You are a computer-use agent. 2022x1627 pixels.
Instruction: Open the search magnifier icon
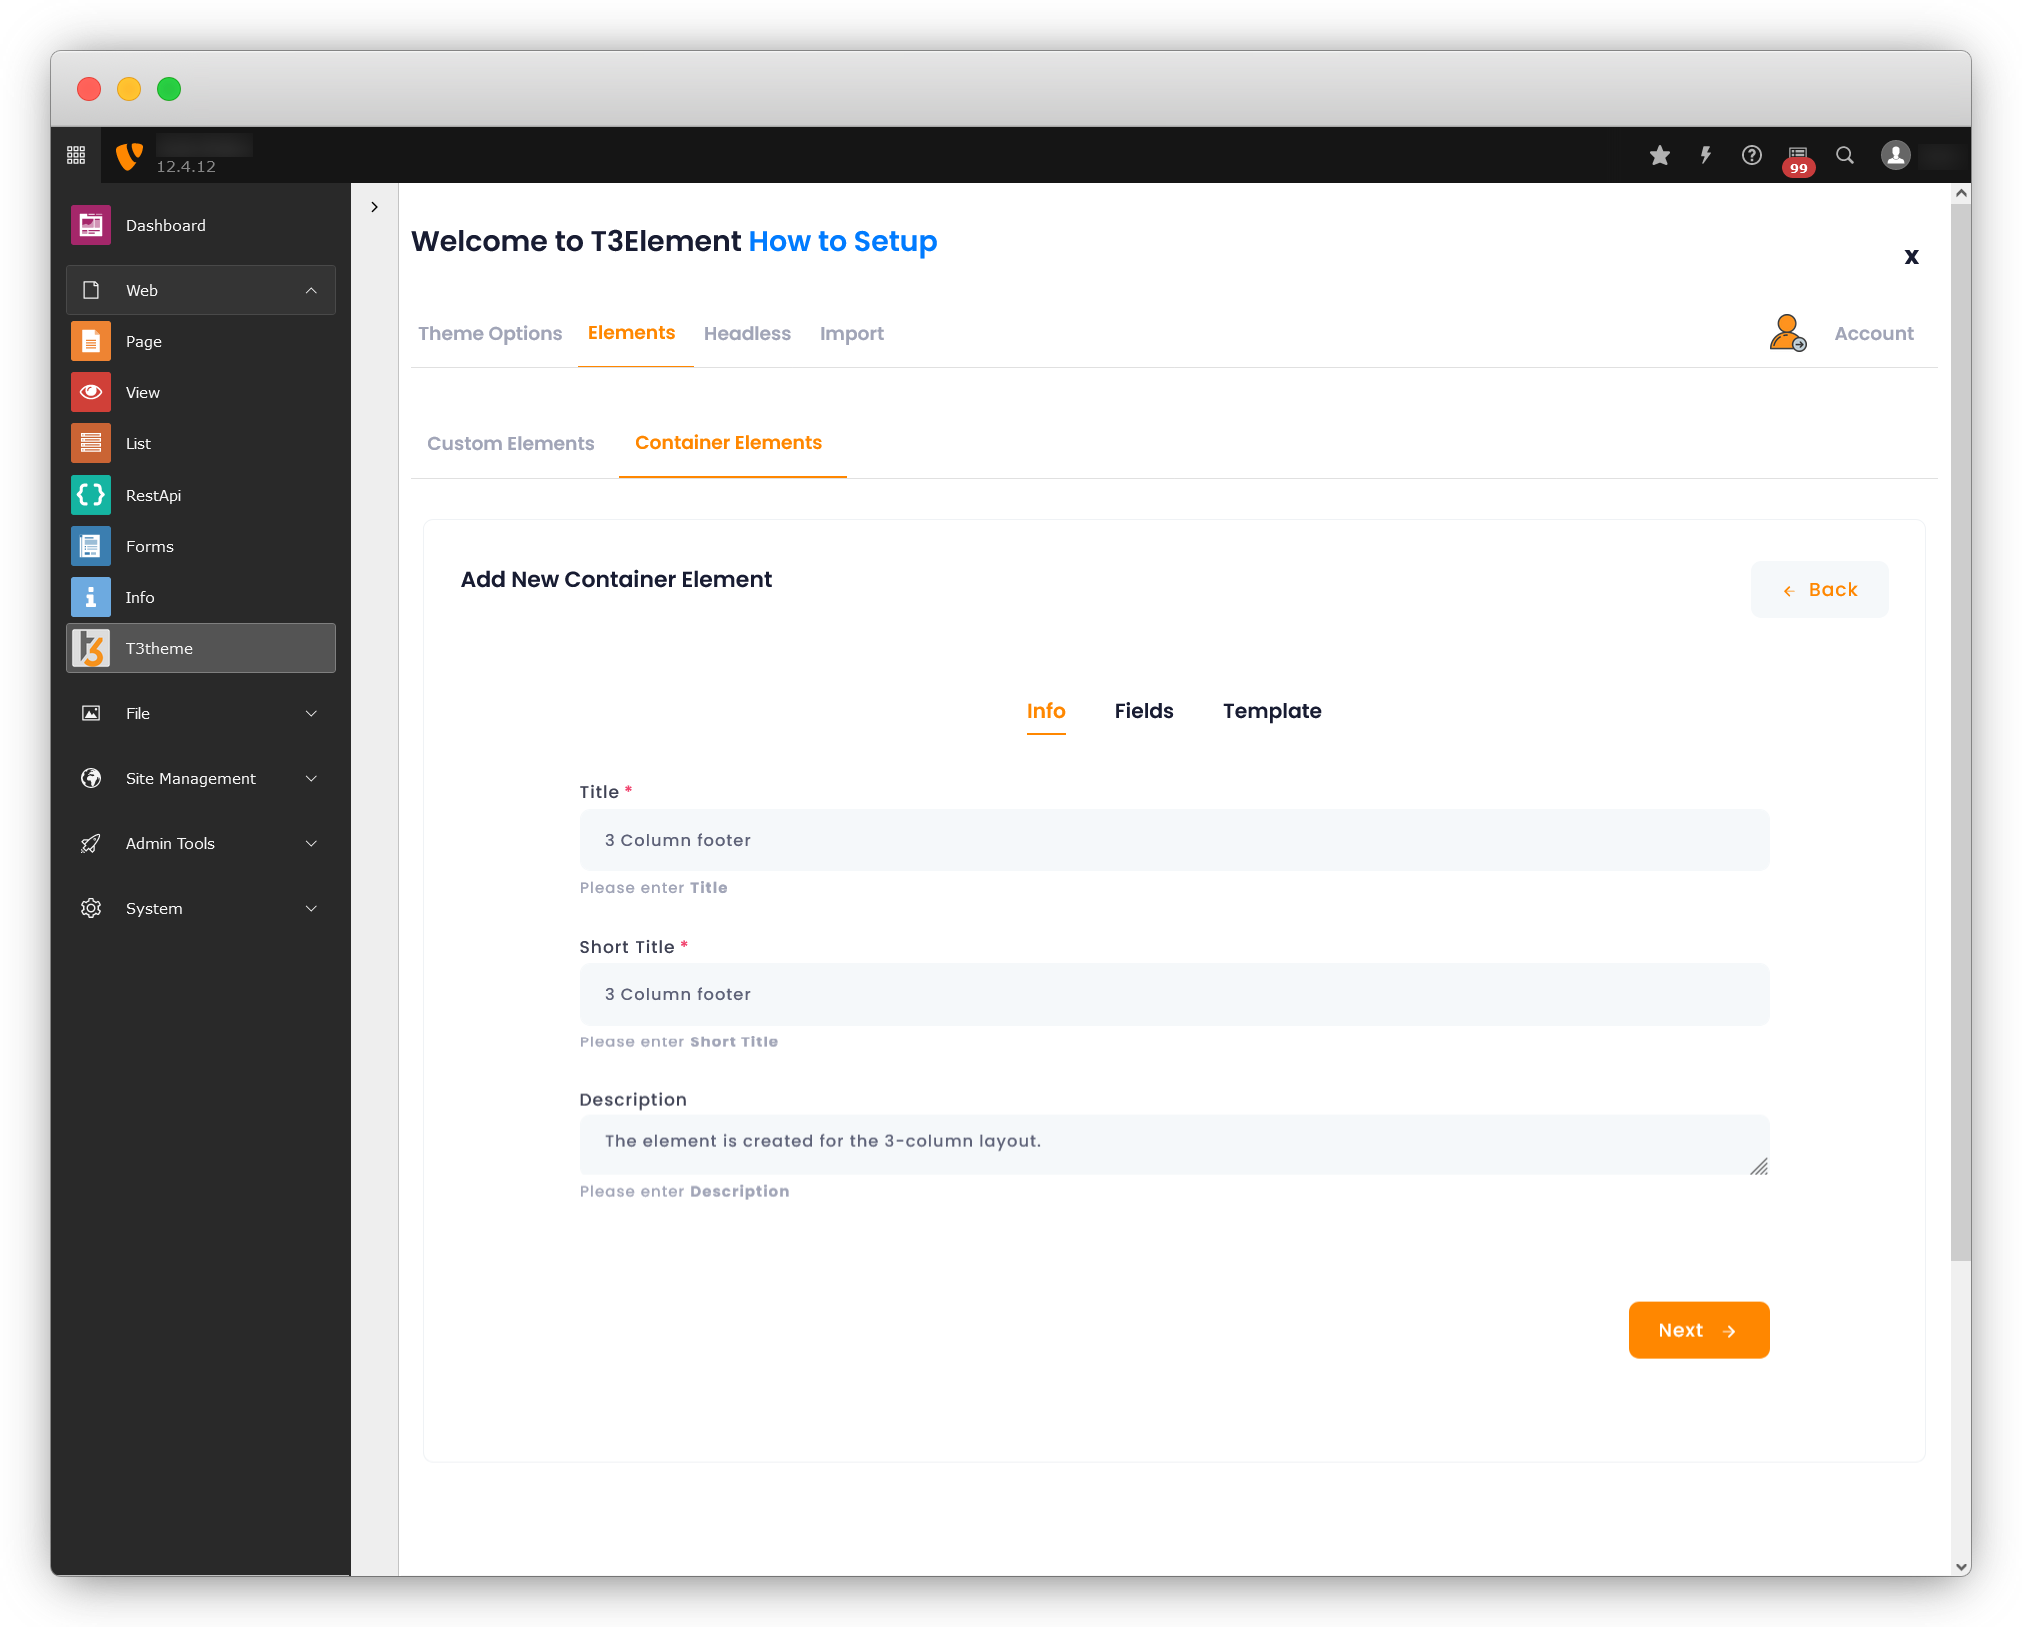pos(1845,155)
